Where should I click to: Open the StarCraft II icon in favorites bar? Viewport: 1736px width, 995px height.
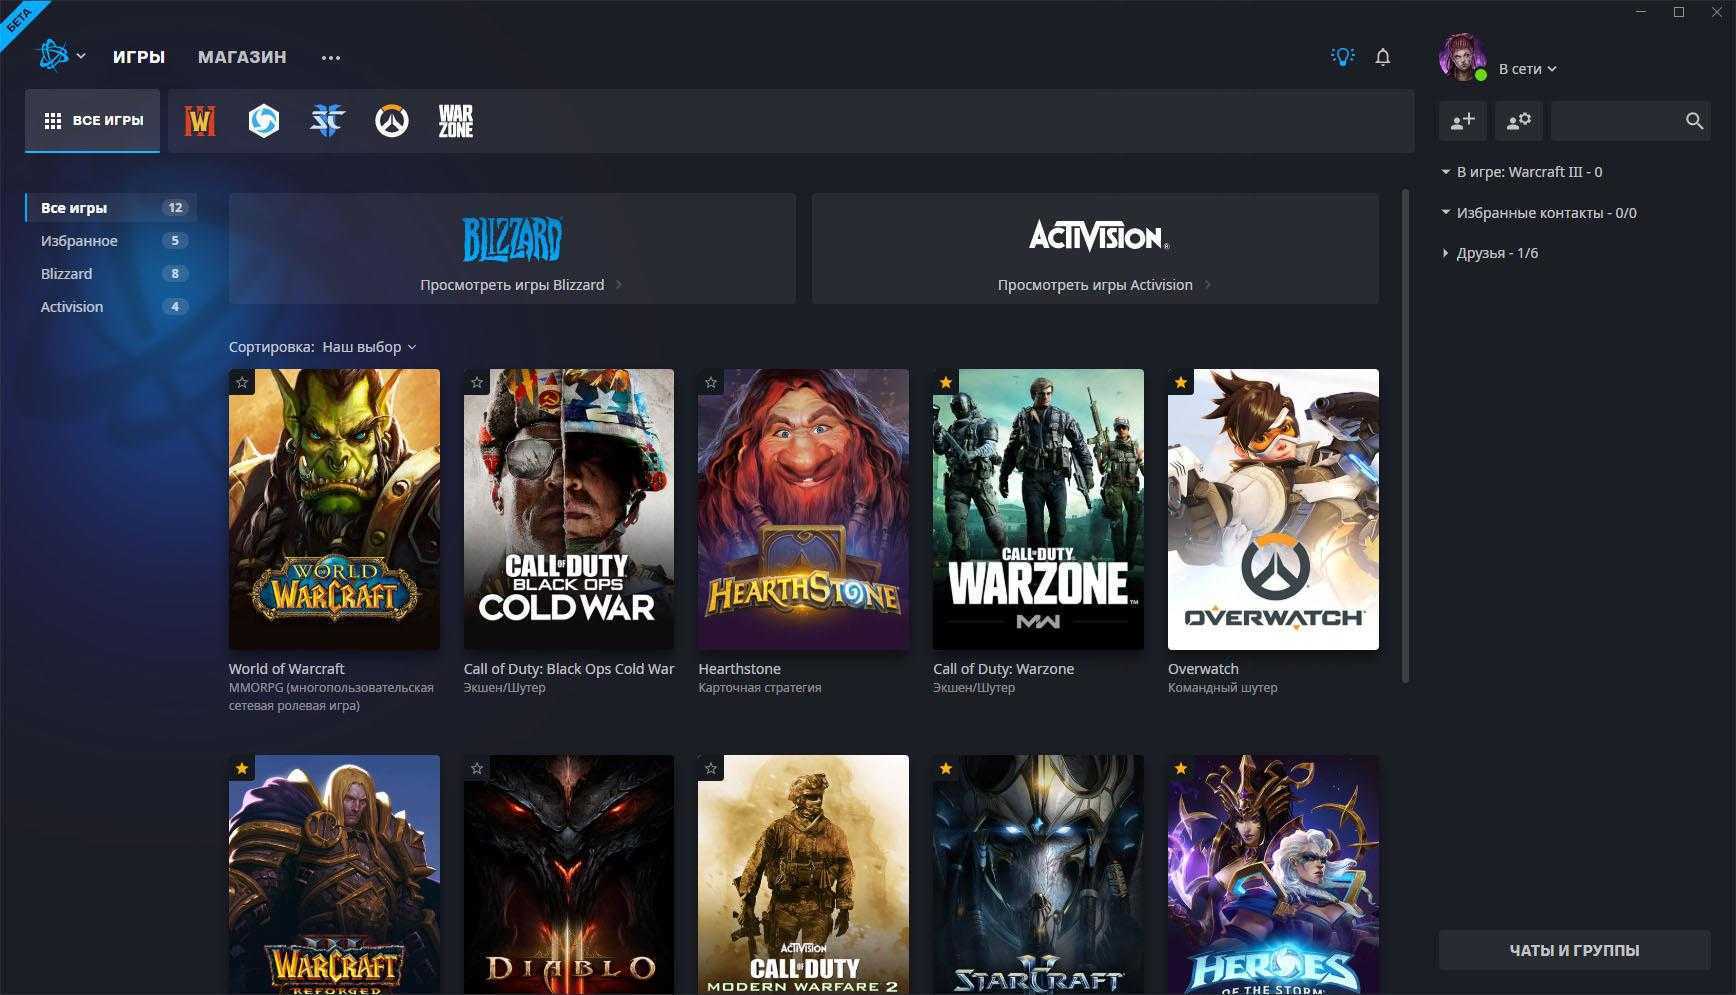[x=327, y=121]
